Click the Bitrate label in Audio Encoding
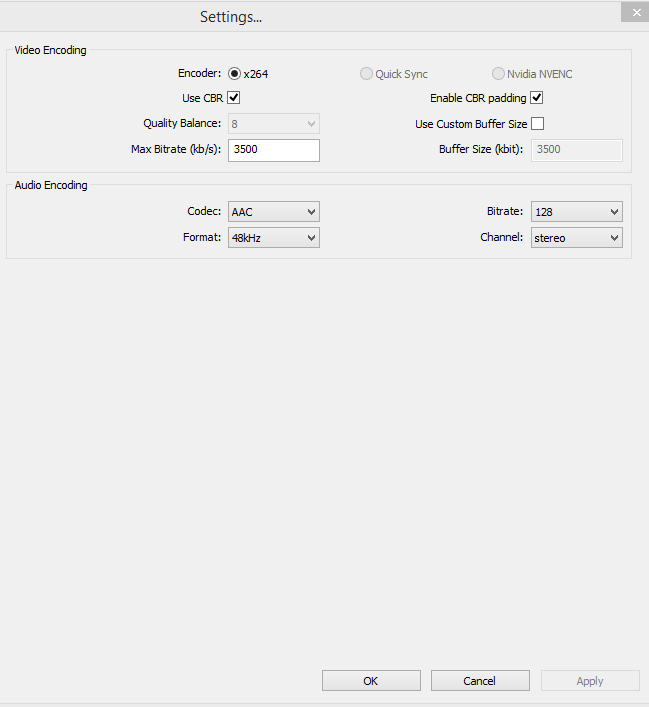The image size is (649, 707). click(505, 211)
